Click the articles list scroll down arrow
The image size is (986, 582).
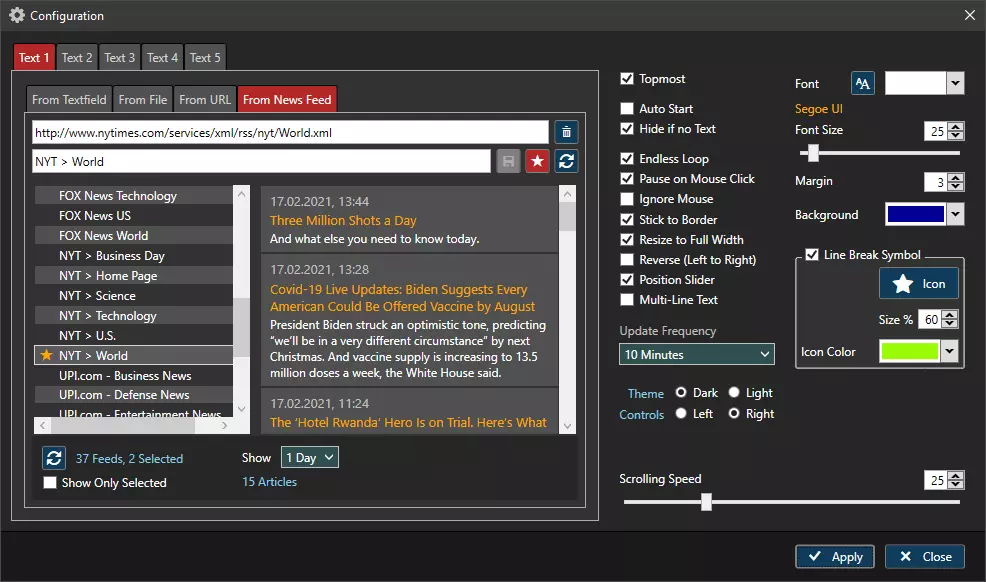tap(567, 426)
